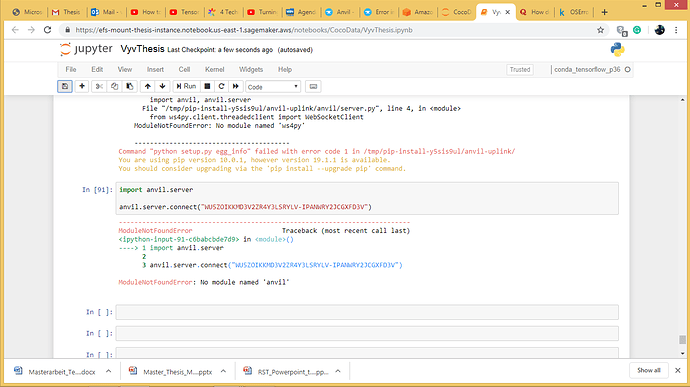
Task: Cut selected cells with scissors icon
Action: 99,86
